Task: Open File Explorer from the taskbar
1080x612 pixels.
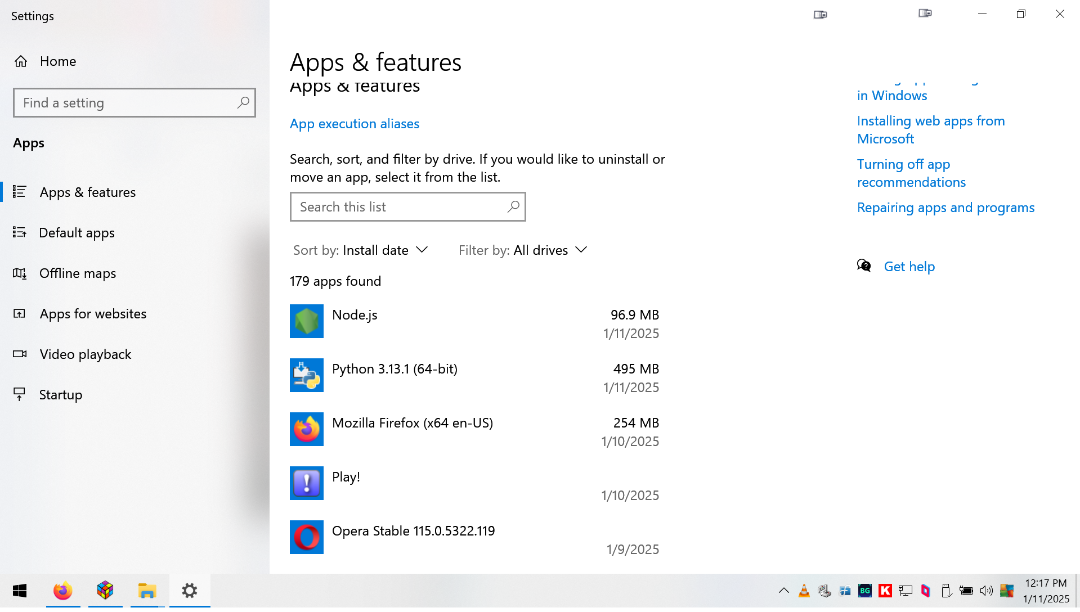Action: (x=147, y=590)
